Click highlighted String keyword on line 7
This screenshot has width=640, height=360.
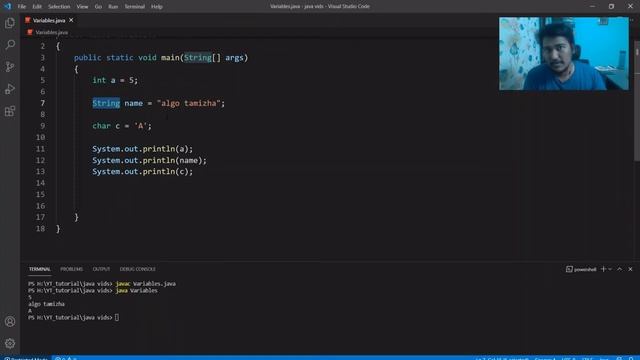pyautogui.click(x=106, y=103)
